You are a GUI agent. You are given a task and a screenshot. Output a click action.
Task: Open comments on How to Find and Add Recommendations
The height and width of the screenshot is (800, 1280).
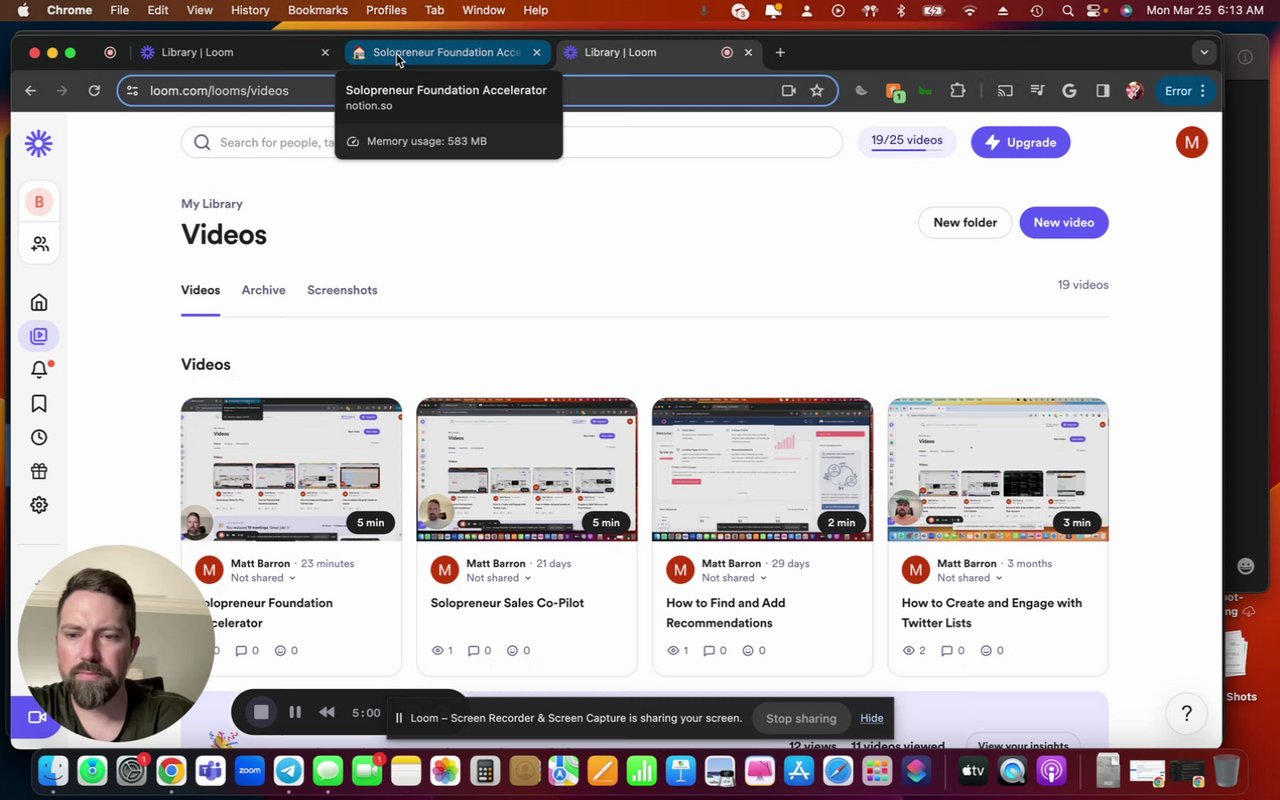pyautogui.click(x=716, y=650)
